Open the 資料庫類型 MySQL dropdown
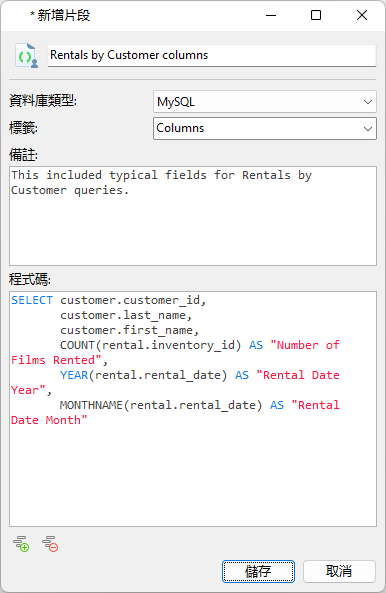This screenshot has height=593, width=386. pos(265,102)
